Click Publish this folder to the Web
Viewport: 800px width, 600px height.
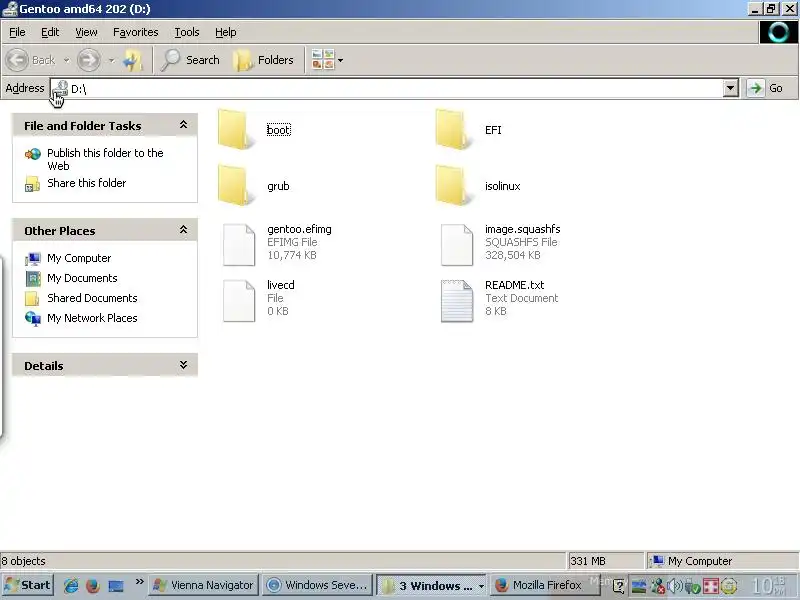click(105, 159)
